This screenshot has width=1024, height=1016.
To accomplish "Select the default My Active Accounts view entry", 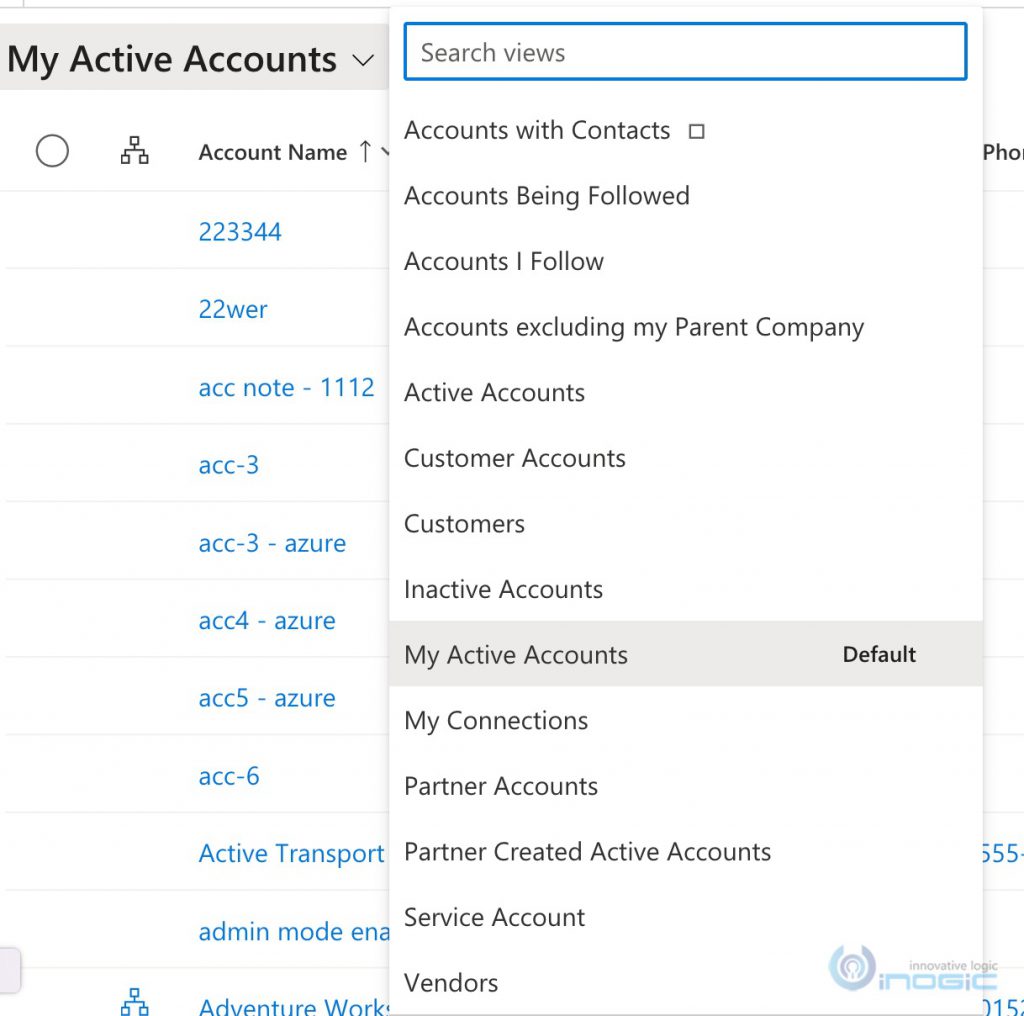I will click(x=515, y=655).
